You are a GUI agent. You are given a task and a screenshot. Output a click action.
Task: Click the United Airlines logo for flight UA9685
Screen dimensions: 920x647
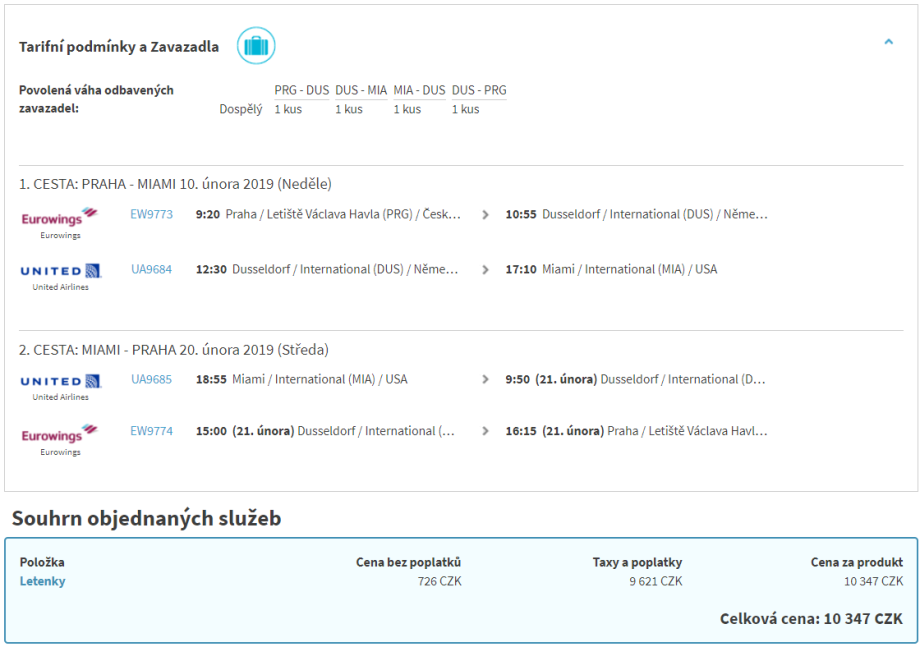click(60, 381)
